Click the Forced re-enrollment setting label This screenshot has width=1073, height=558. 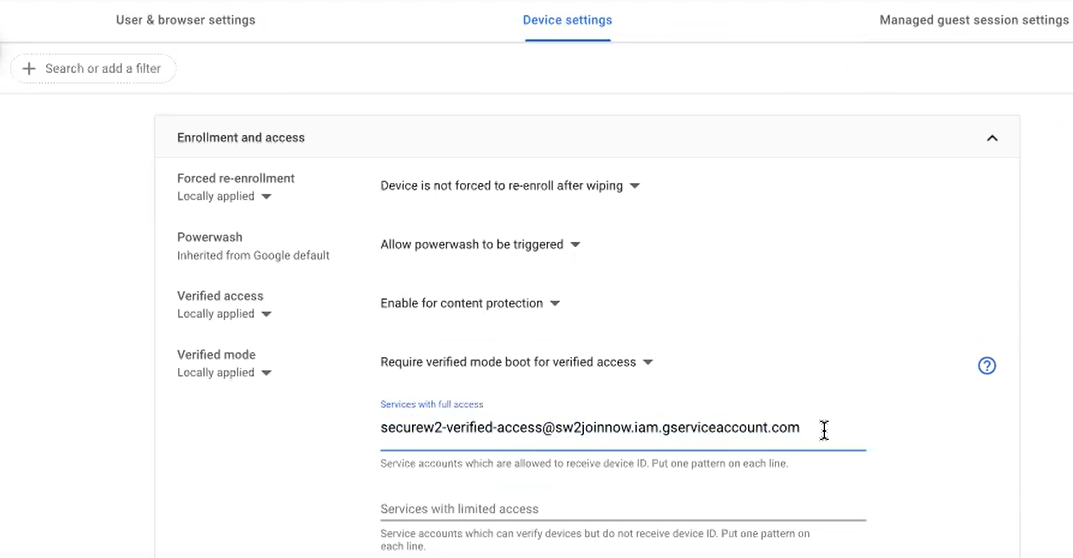point(236,179)
